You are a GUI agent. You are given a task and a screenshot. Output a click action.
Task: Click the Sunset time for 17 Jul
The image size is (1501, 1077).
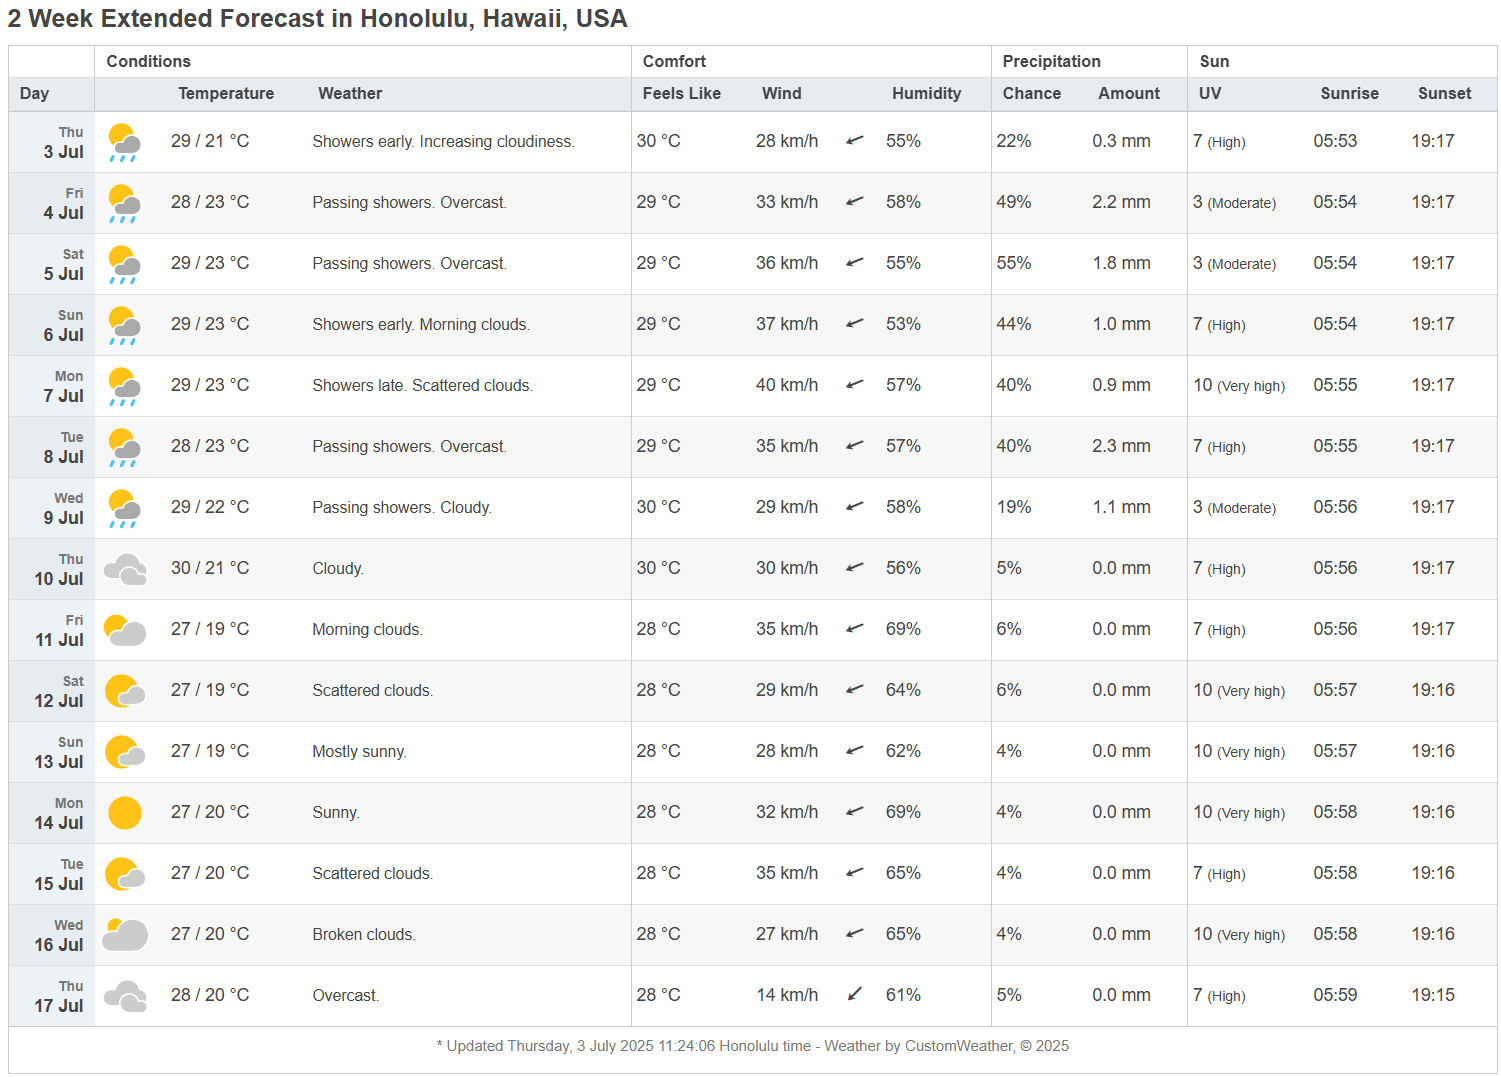1433,996
